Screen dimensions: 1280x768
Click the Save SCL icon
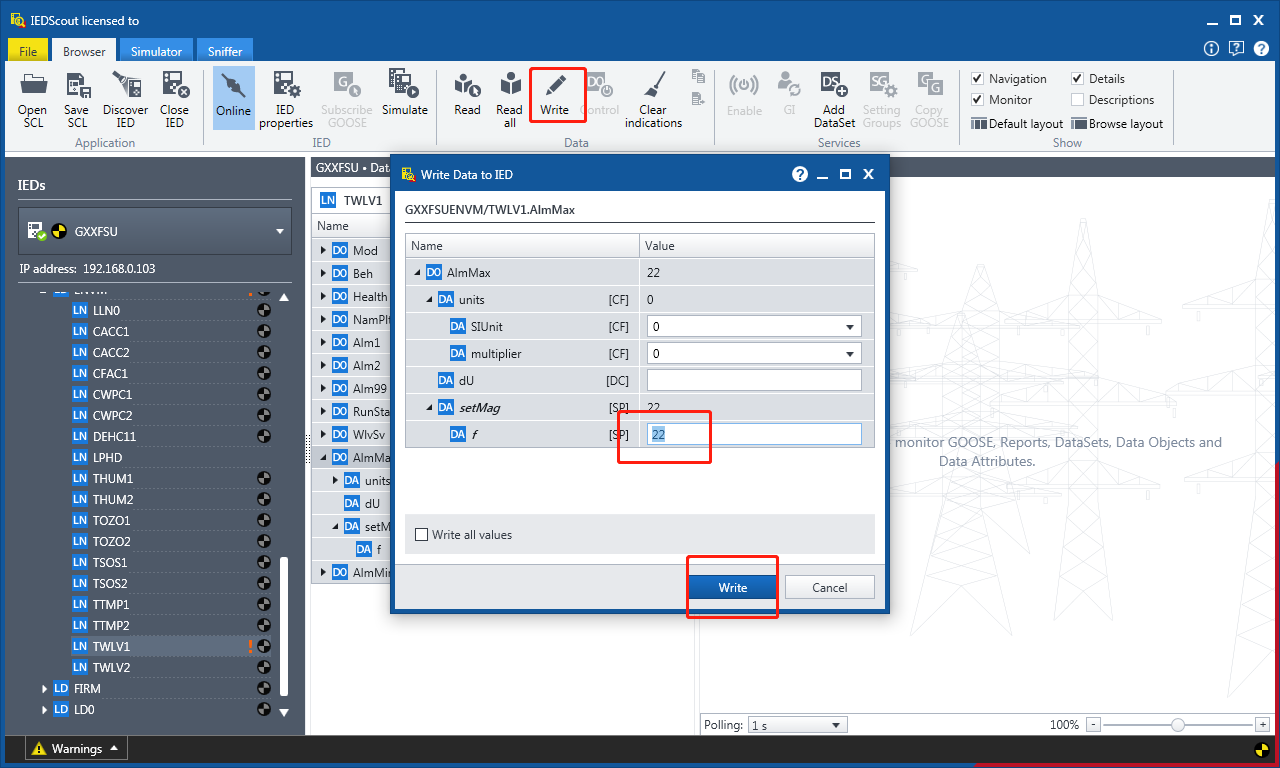coord(77,87)
